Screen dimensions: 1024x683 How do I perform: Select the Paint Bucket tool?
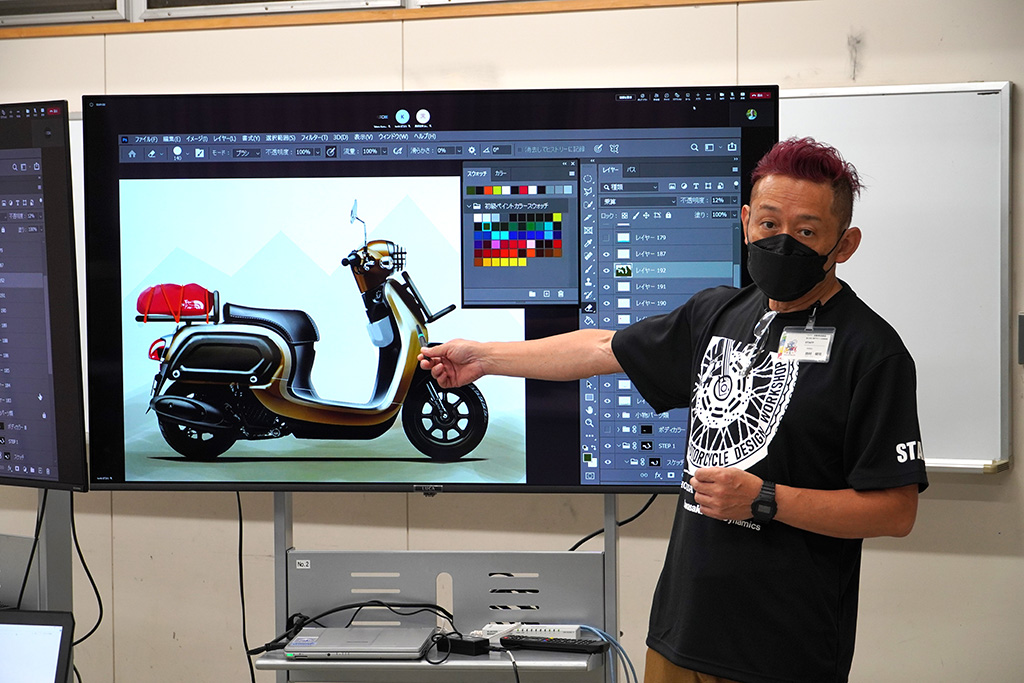[588, 321]
